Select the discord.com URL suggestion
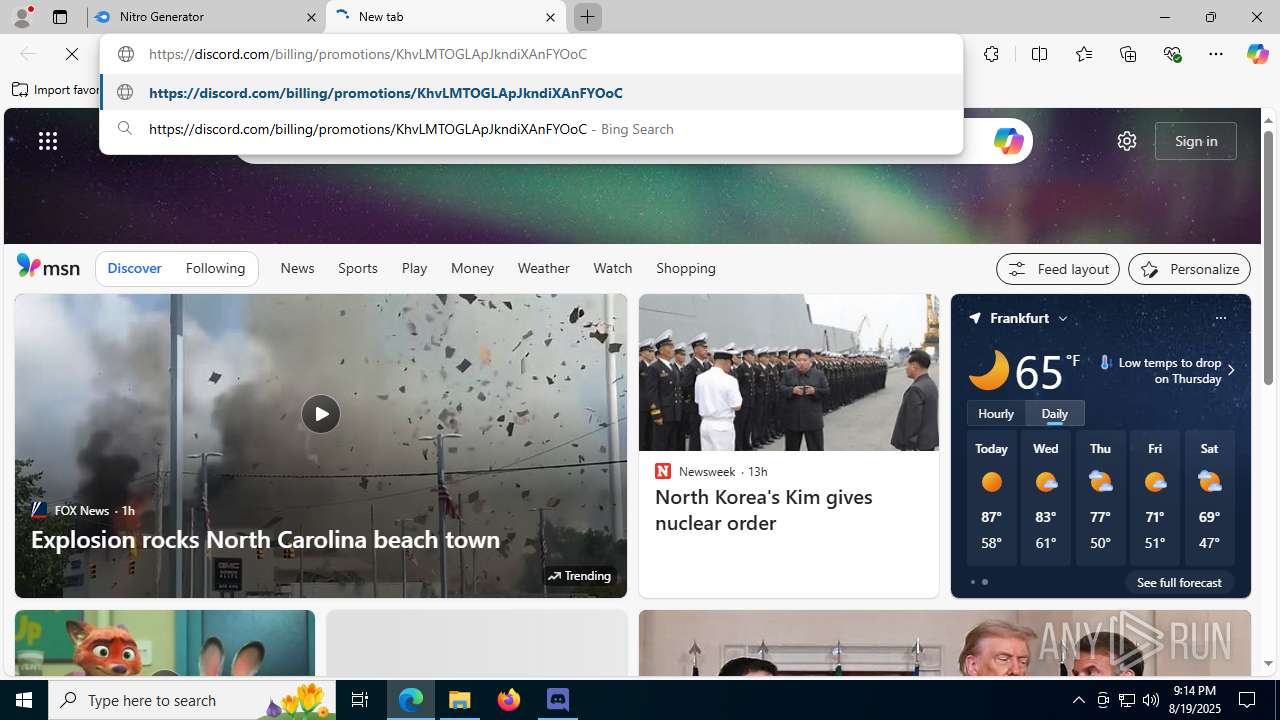 click(531, 92)
